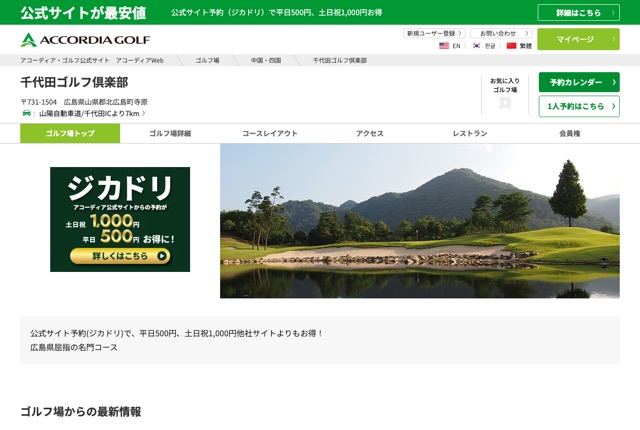Click the 繁體 language link
The width and height of the screenshot is (640, 430).
(526, 46)
